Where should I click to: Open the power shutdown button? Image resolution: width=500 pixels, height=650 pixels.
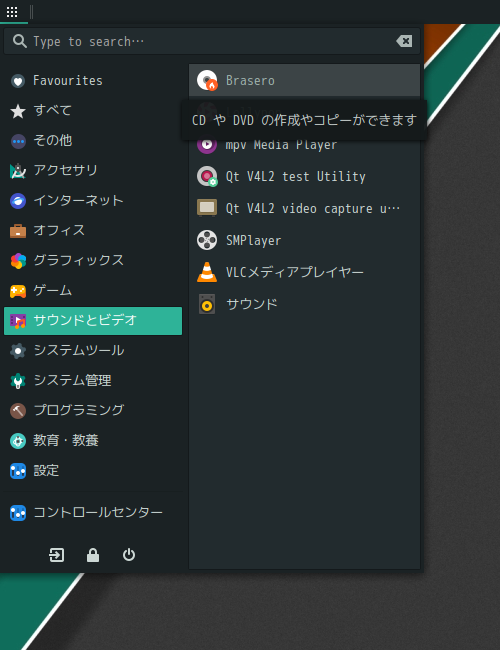(129, 555)
